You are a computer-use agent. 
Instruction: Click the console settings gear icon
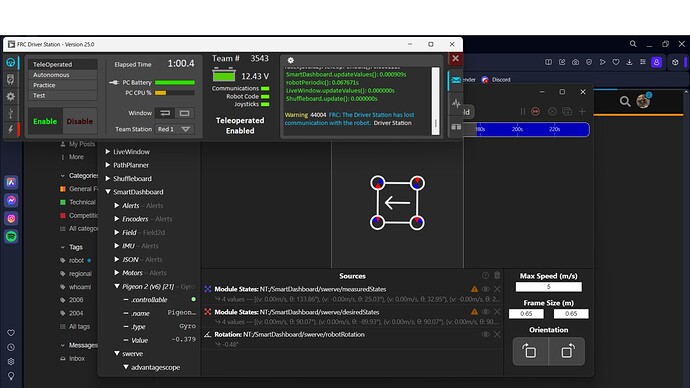(290, 60)
